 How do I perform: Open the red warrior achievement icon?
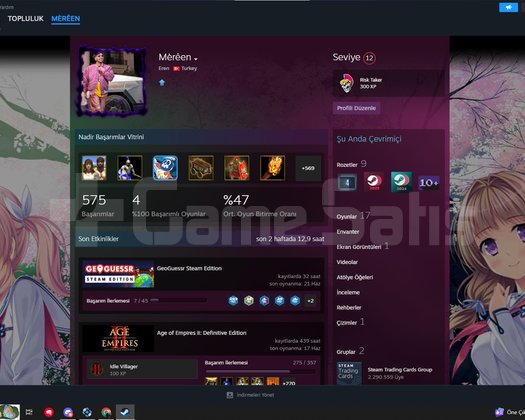[x=237, y=168]
